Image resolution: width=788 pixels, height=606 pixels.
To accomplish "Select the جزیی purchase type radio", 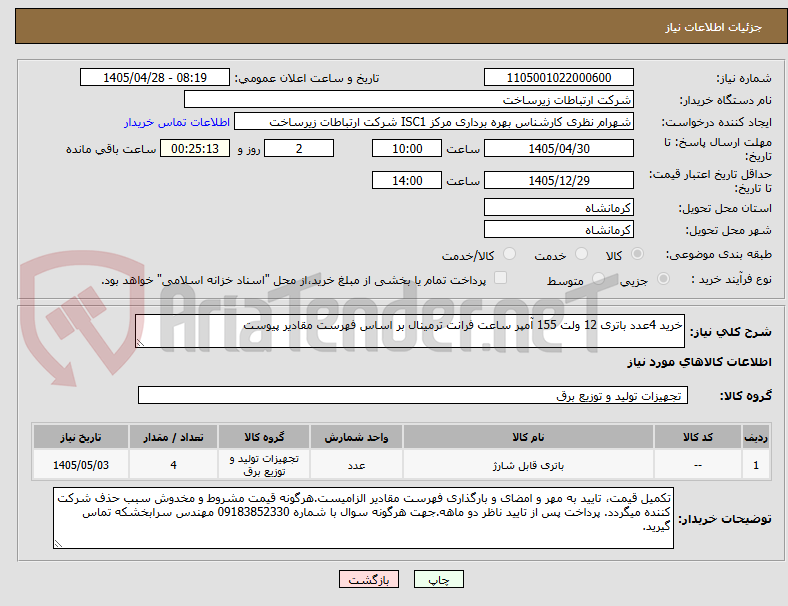I will point(663,279).
